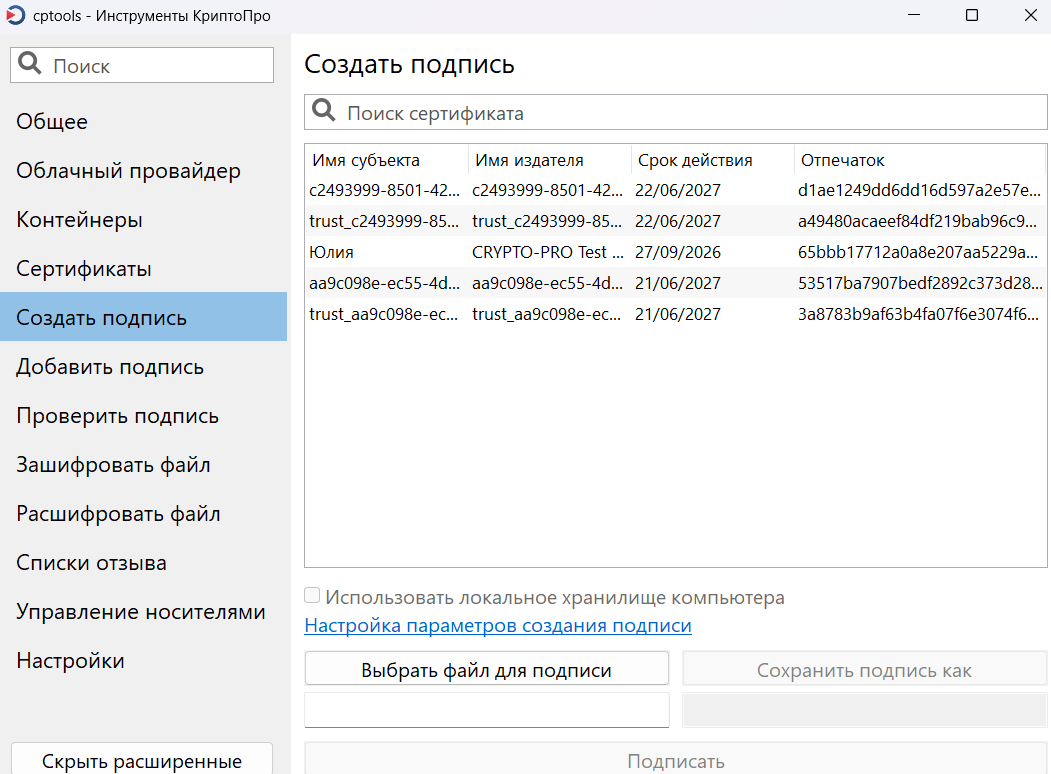Click the 27/09/2026 expiry date cell
This screenshot has width=1051, height=774.
(678, 252)
